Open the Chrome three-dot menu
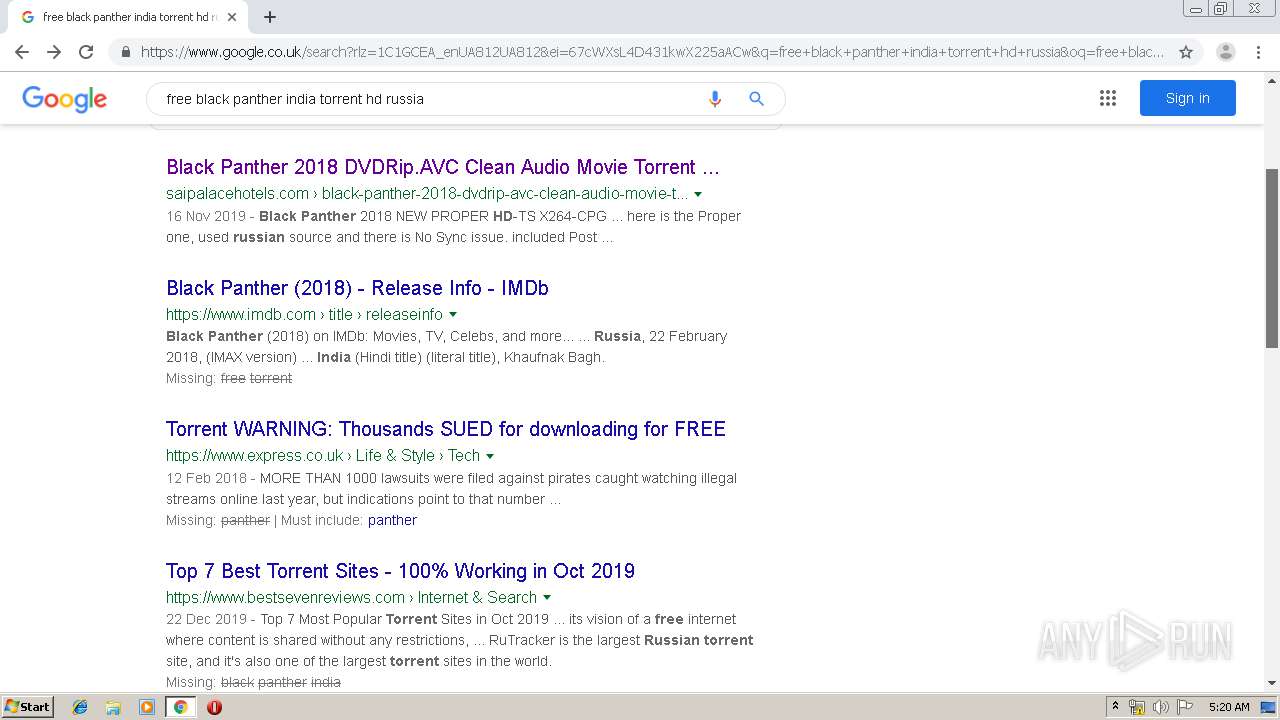Viewport: 1280px width, 720px height. (1259, 52)
